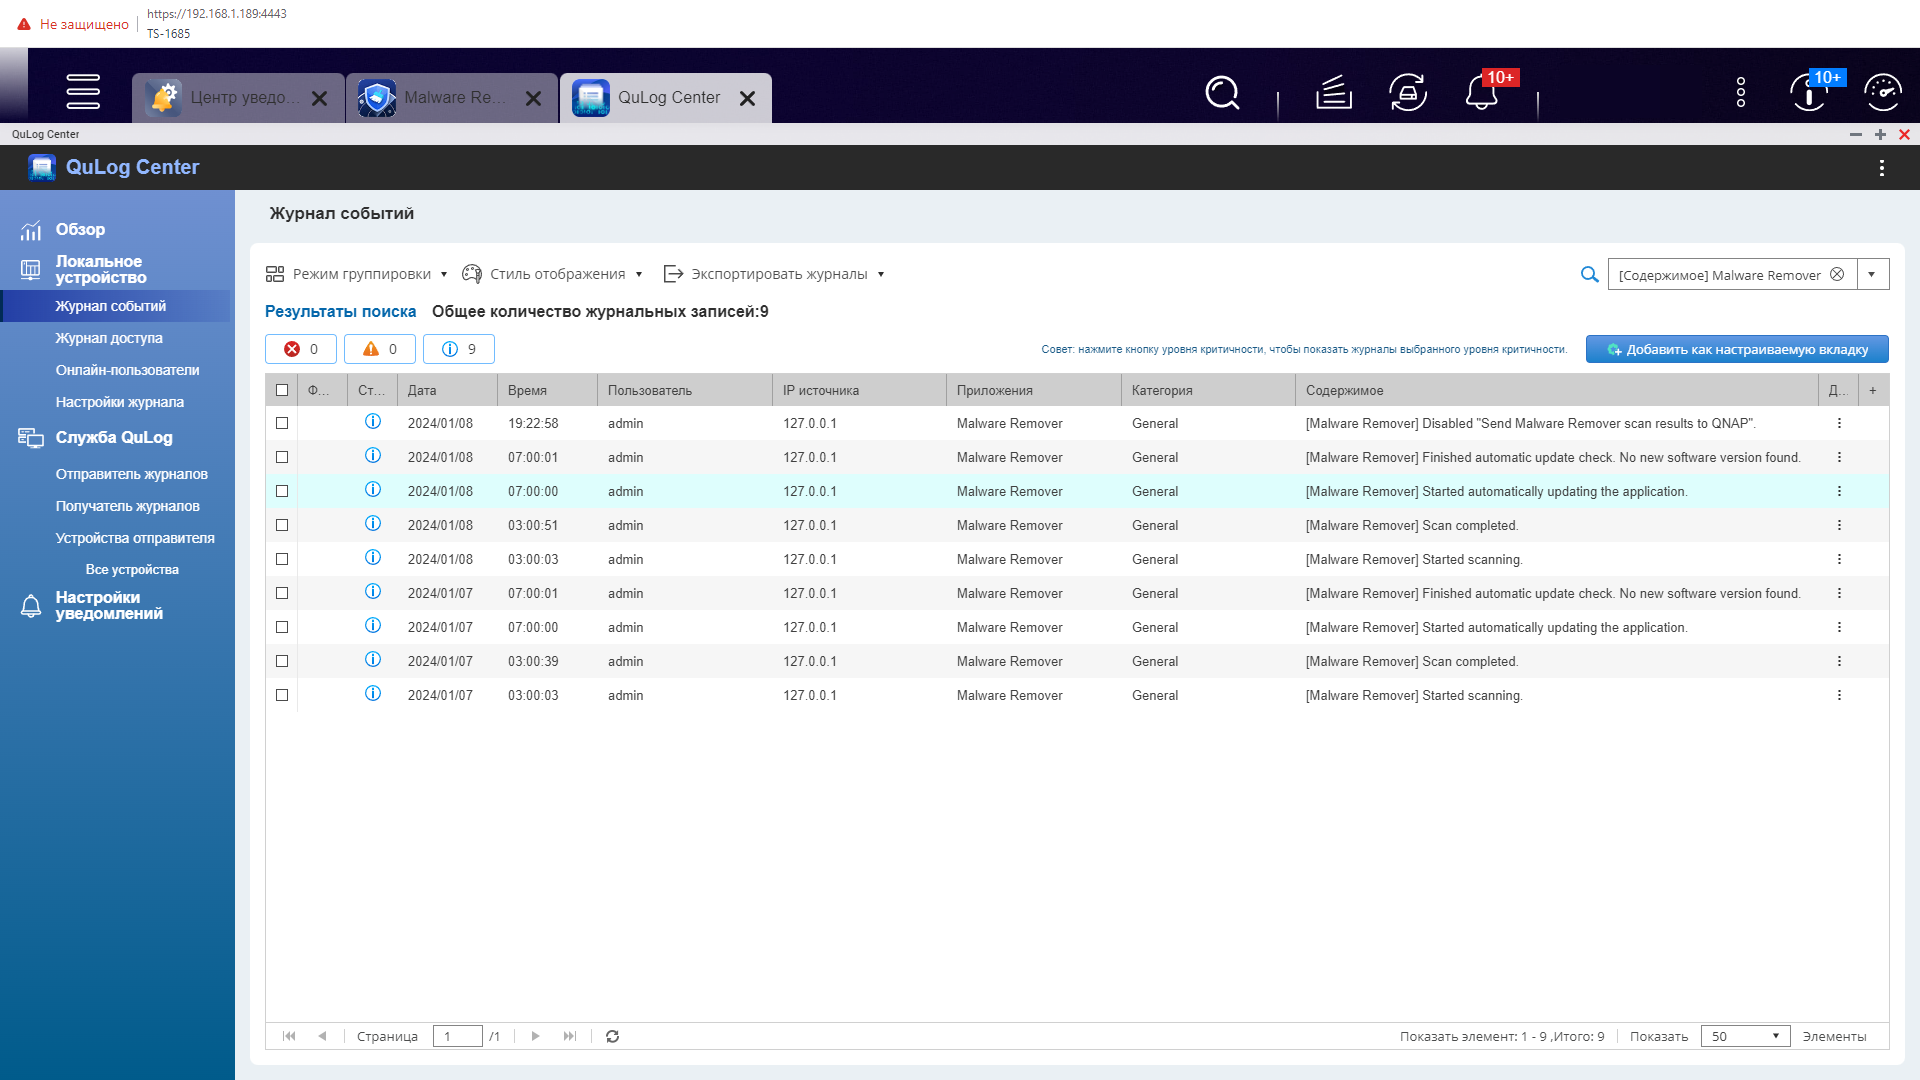Open the resource dashboard gauge icon

click(x=1883, y=93)
